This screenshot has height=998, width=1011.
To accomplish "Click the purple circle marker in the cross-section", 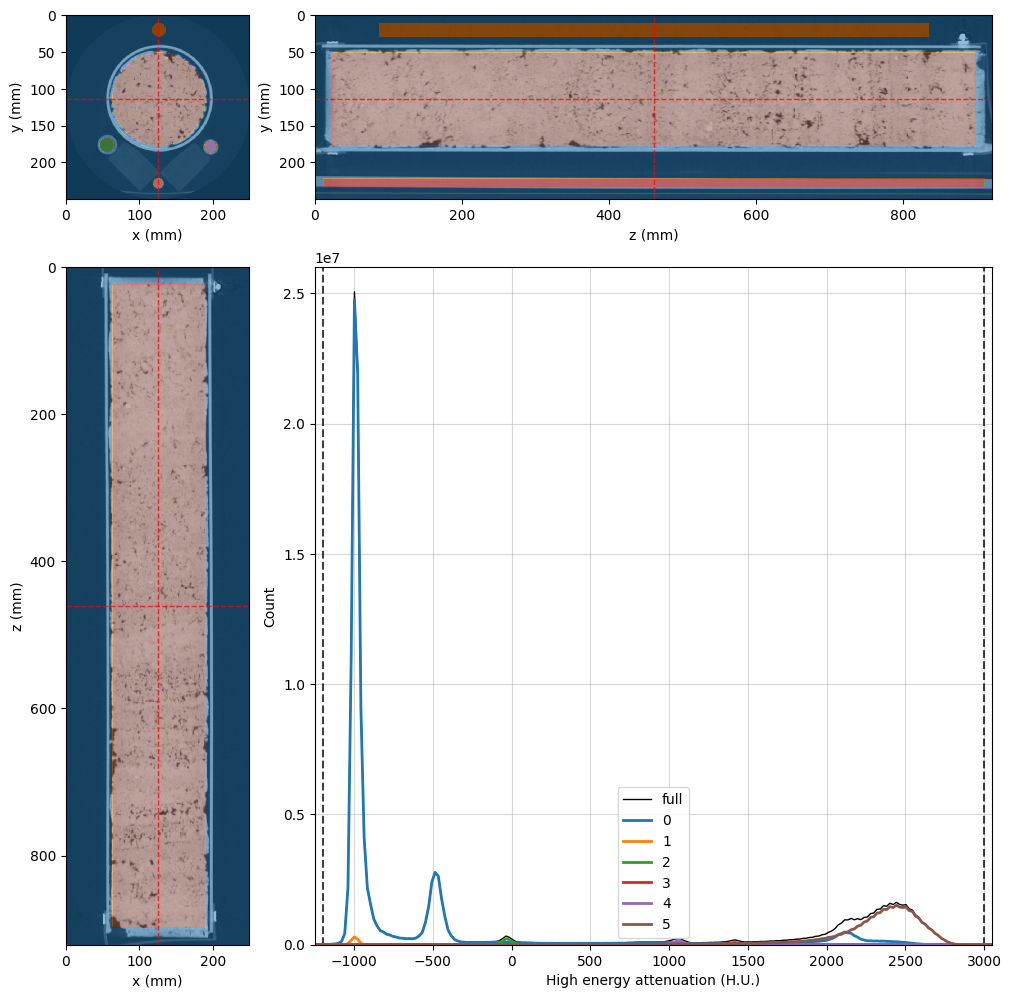I will click(x=211, y=147).
